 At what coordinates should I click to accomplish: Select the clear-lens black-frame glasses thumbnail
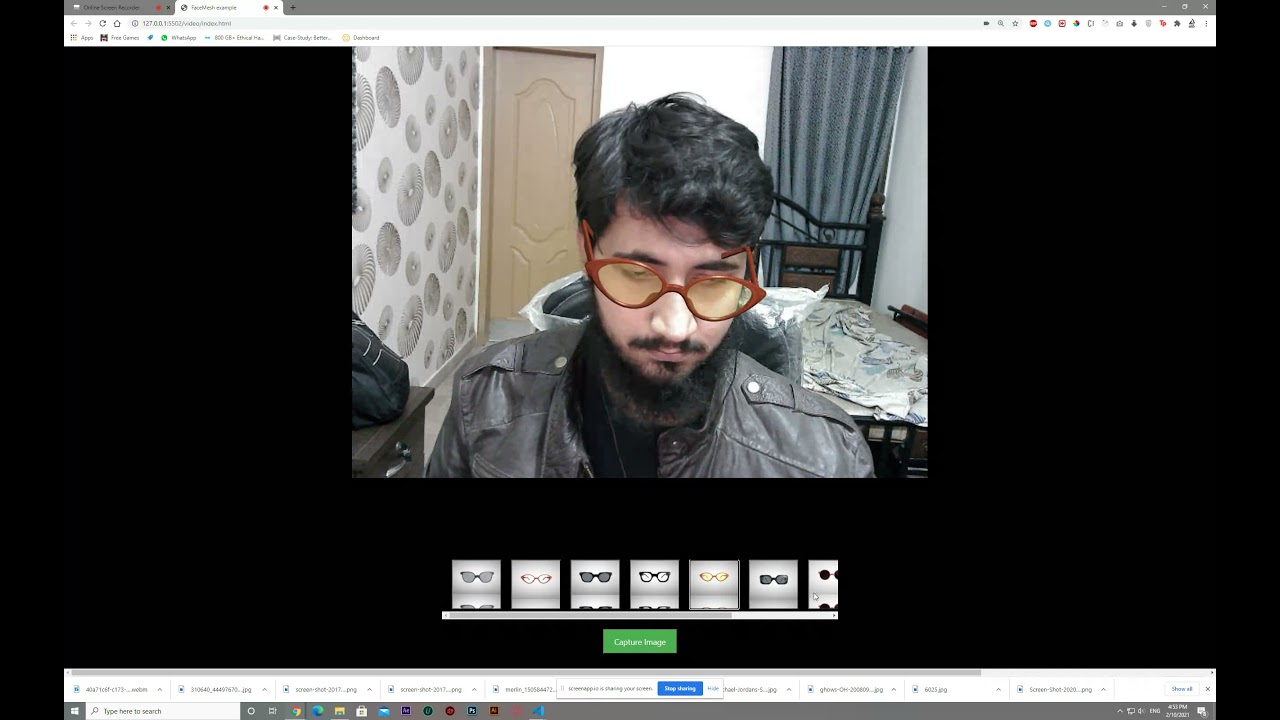pyautogui.click(x=654, y=584)
